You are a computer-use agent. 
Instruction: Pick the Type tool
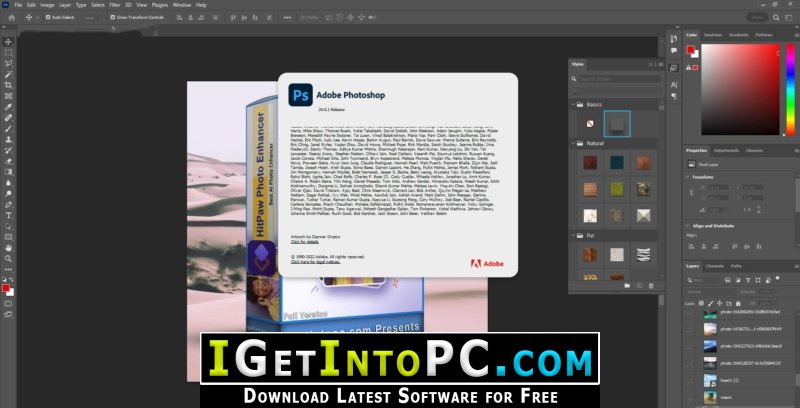click(x=8, y=215)
